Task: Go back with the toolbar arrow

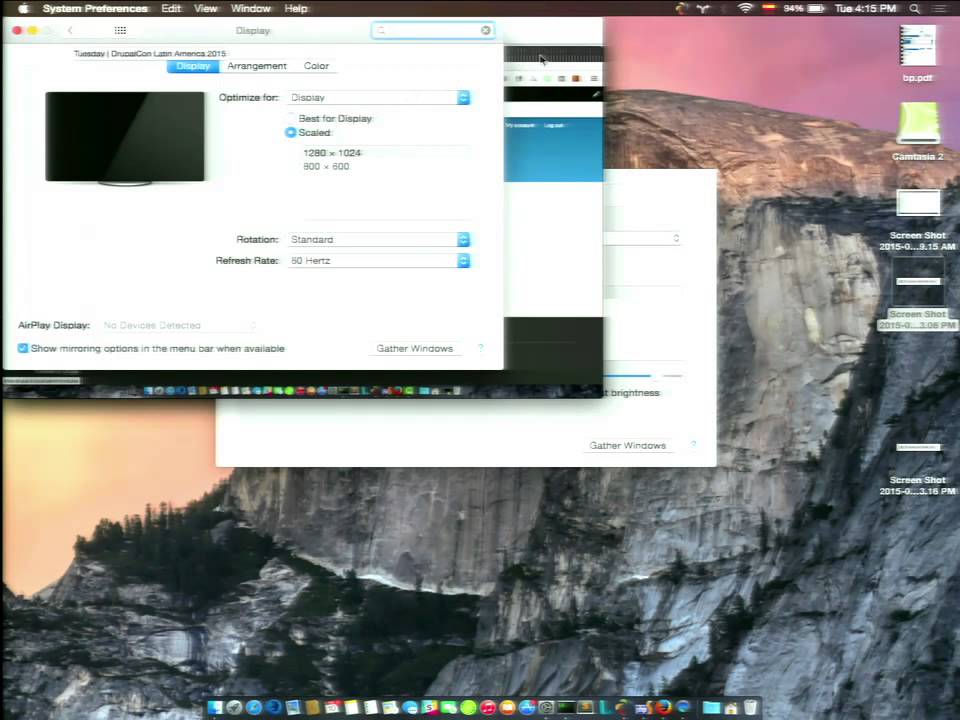Action: (70, 30)
